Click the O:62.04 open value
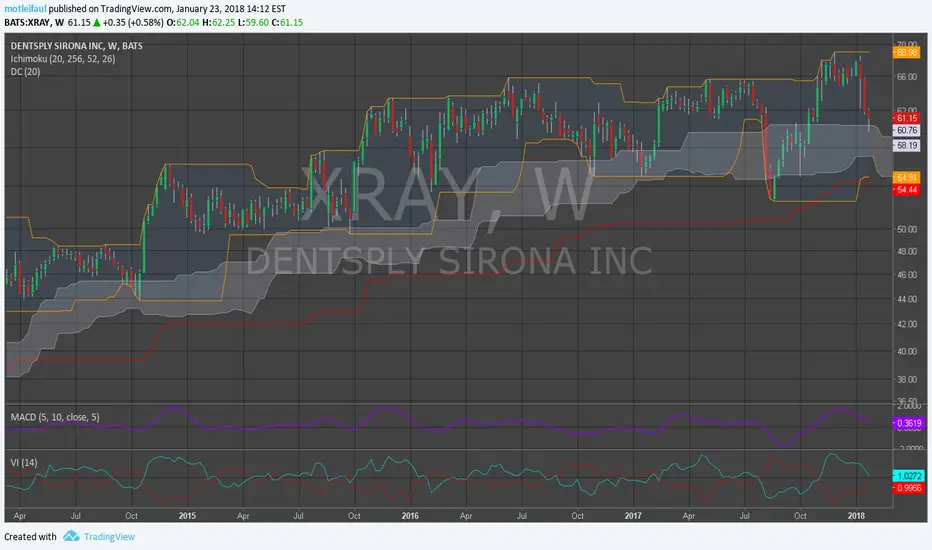The width and height of the screenshot is (932, 550). click(182, 23)
